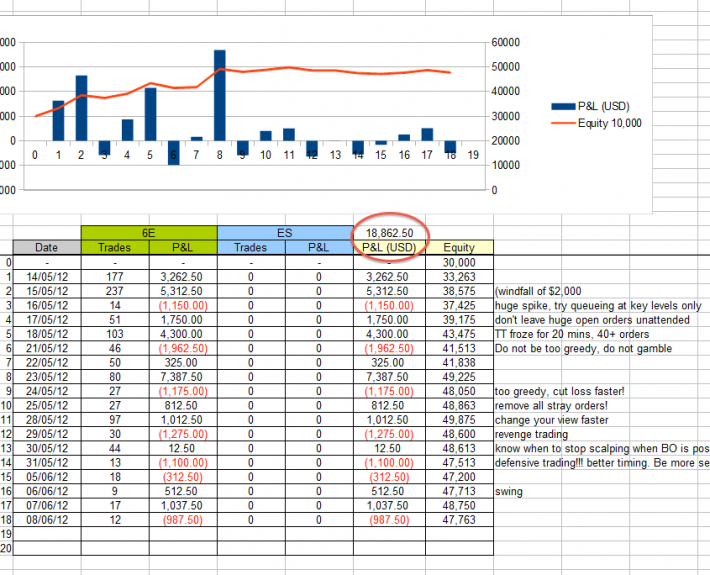Image resolution: width=710 pixels, height=575 pixels.
Task: Click row number 20 header
Action: pyautogui.click(x=5, y=549)
